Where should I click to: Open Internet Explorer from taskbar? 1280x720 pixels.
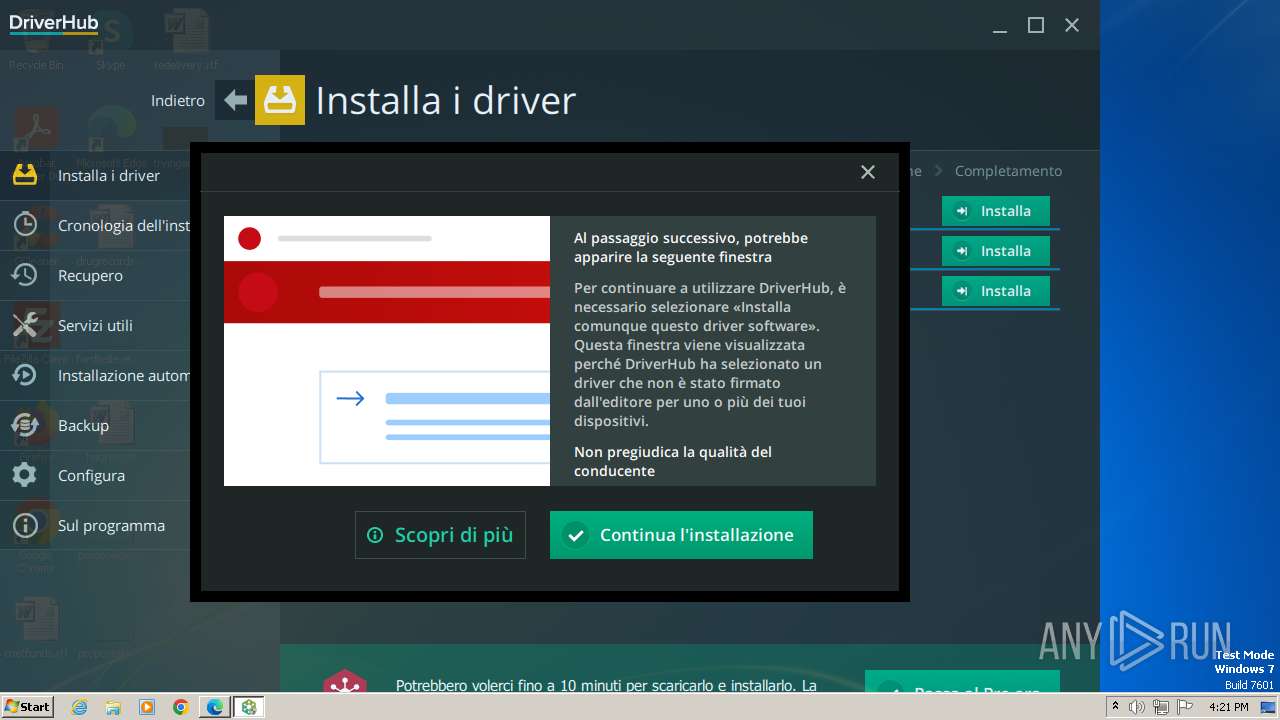pos(79,707)
